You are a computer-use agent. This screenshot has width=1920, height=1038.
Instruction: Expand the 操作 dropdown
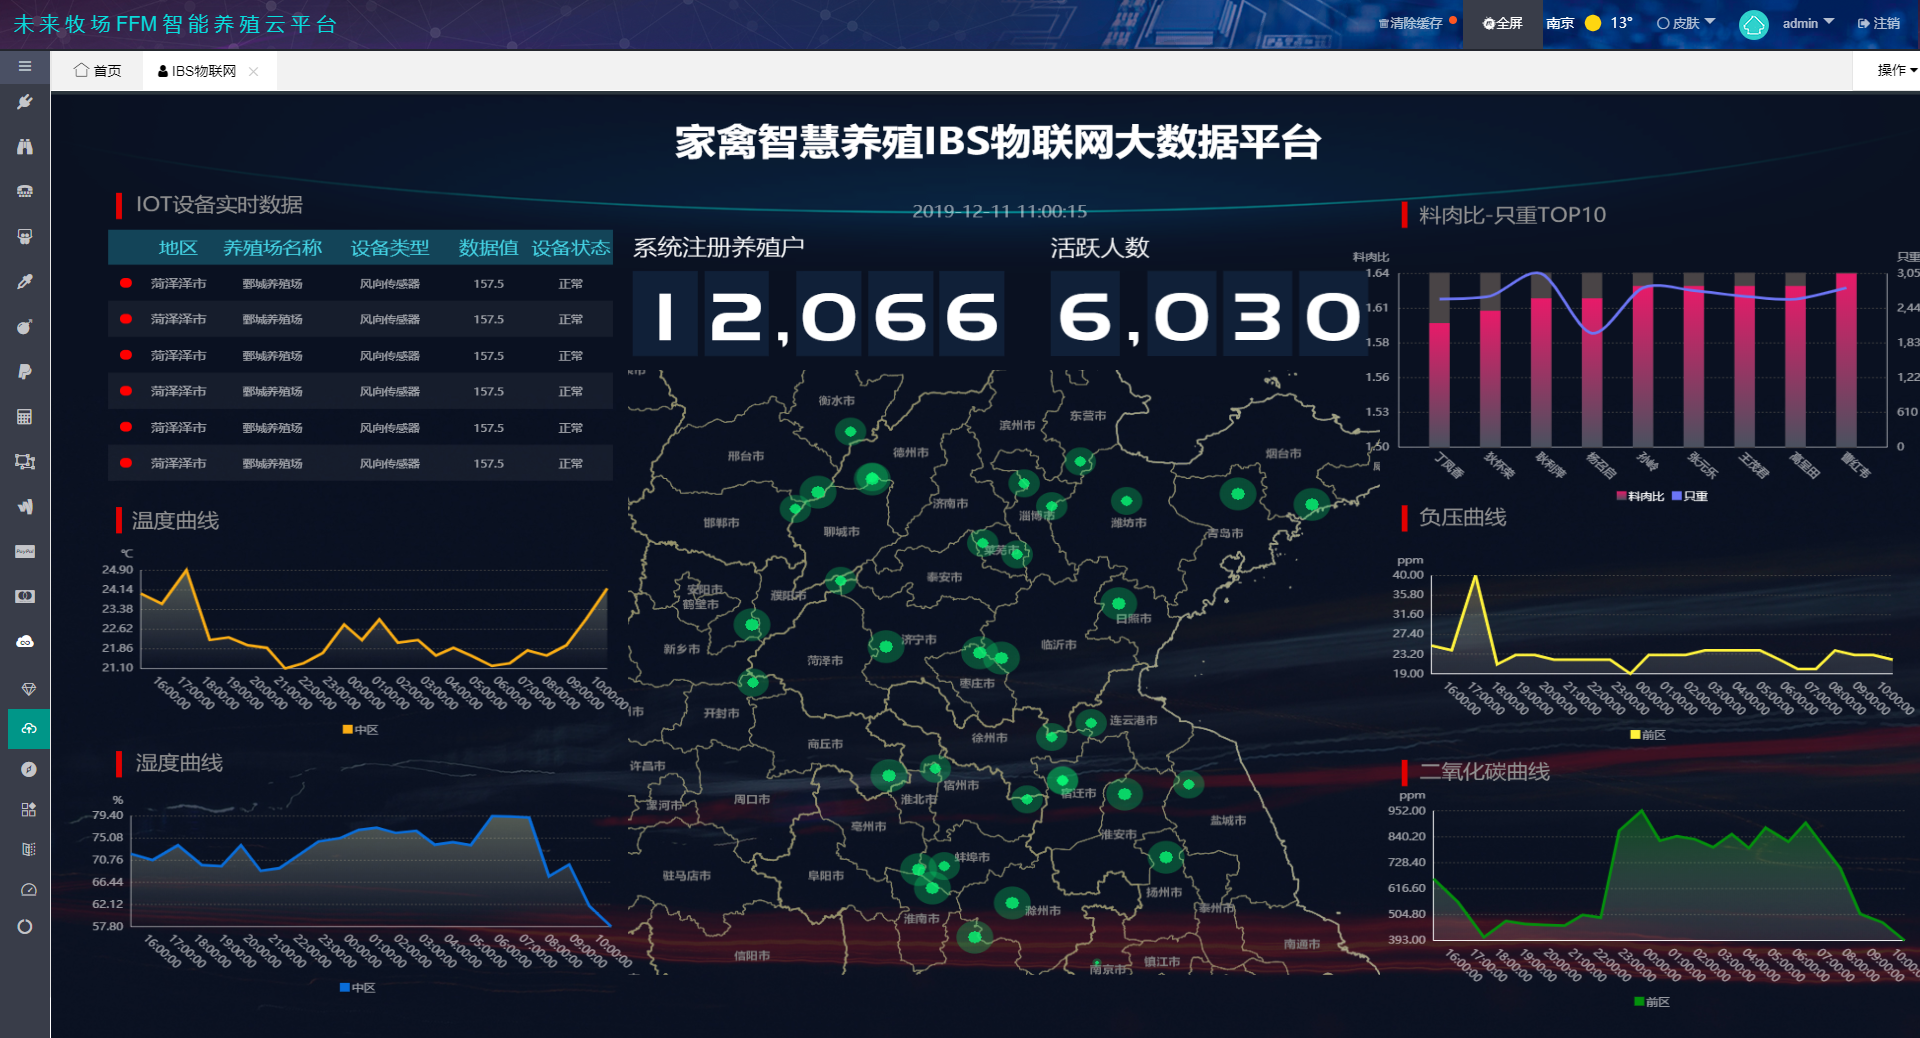tap(1896, 70)
